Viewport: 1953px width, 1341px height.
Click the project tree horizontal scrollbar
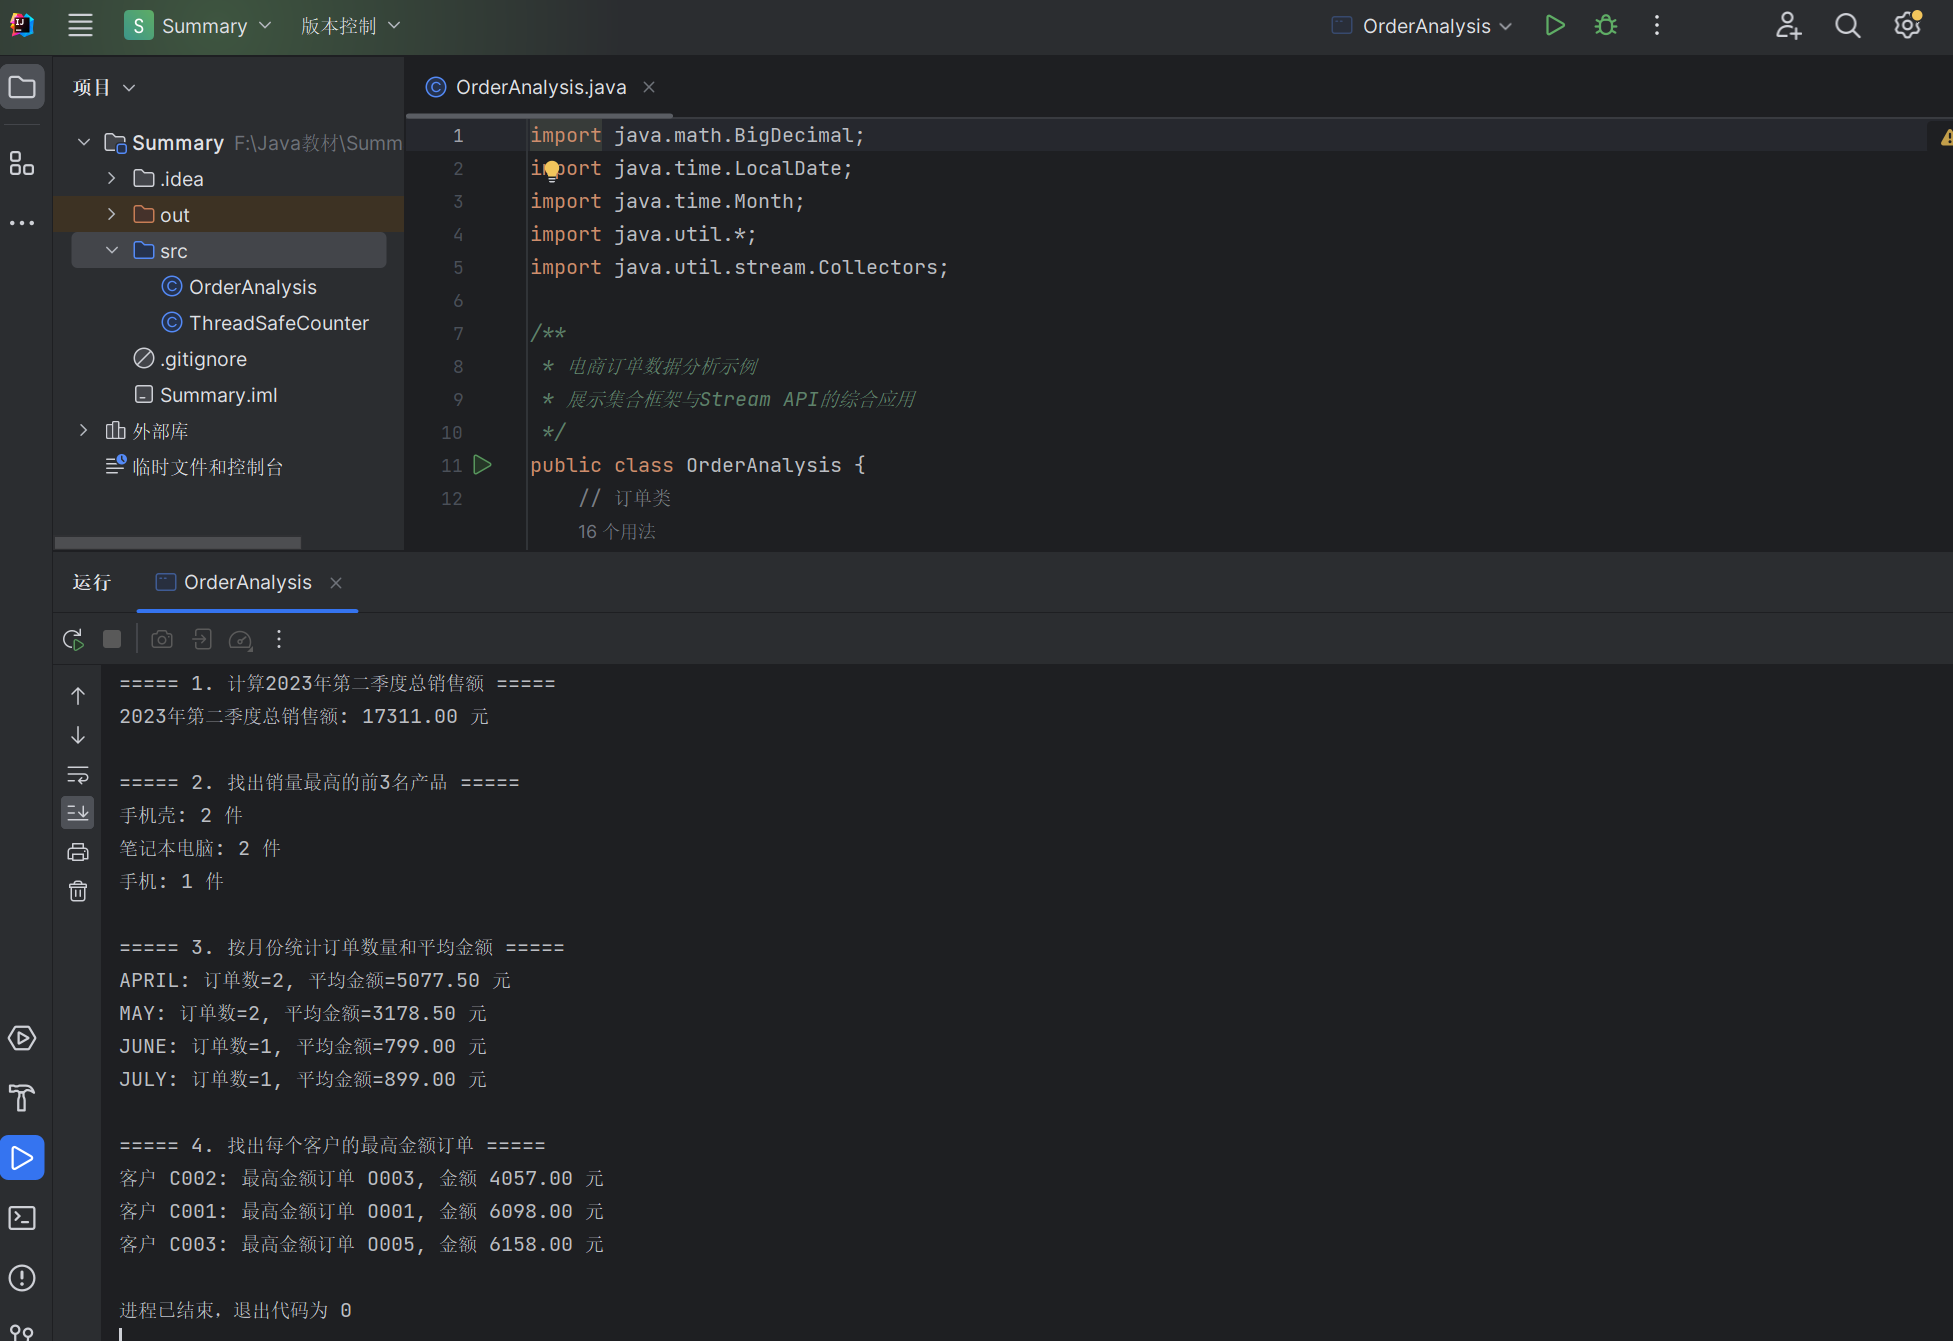click(x=178, y=543)
